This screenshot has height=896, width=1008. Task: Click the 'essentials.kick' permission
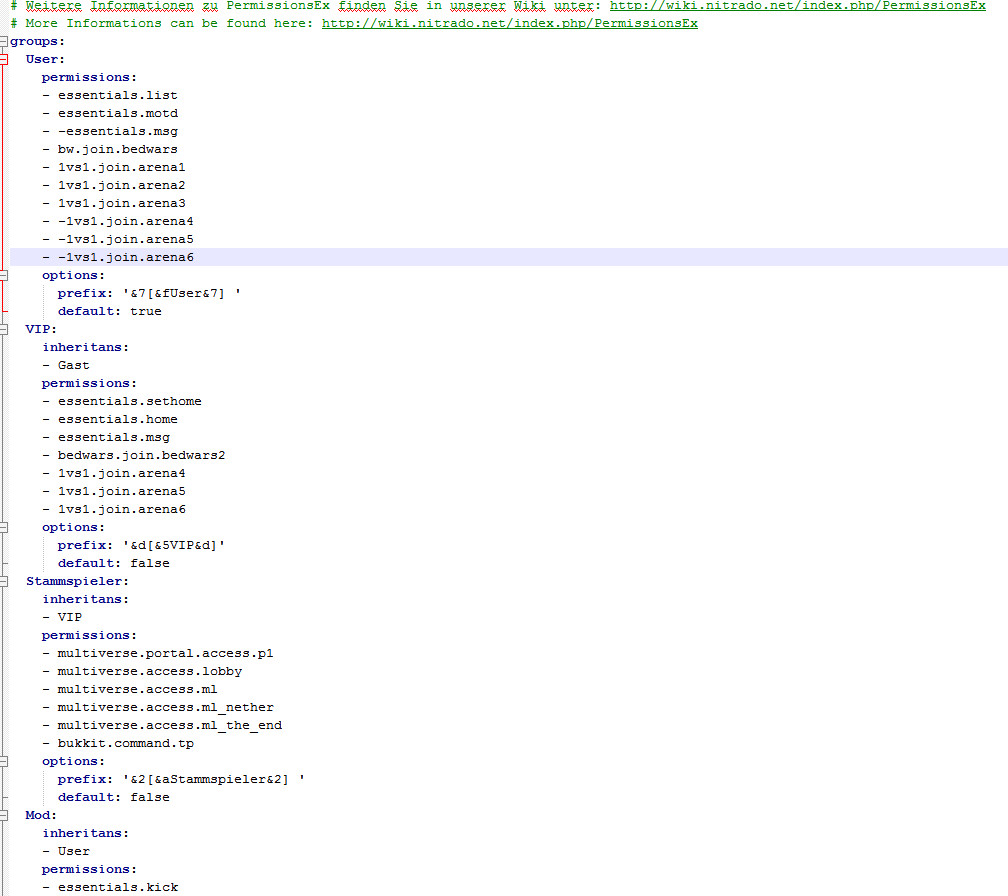[x=118, y=887]
